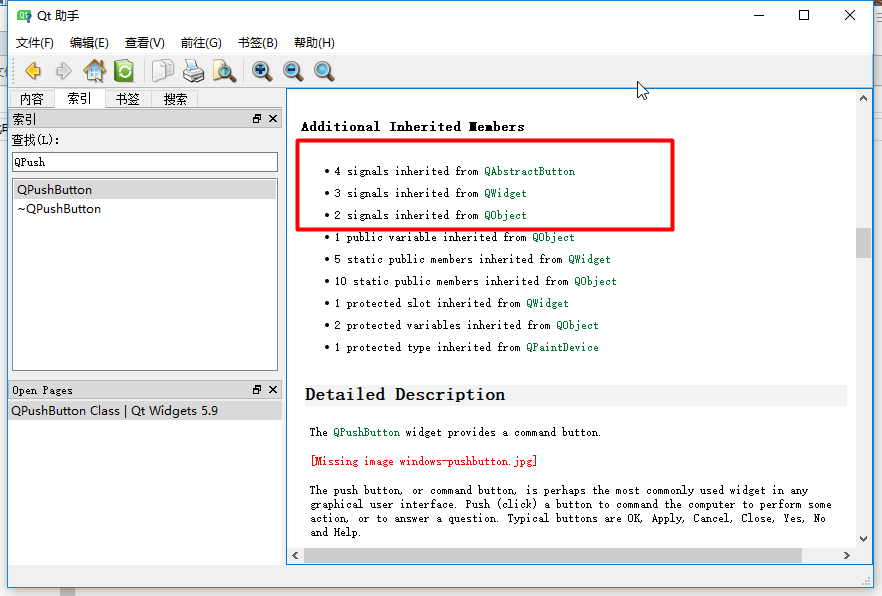Float the 索引 dock panel
The height and width of the screenshot is (596, 882).
(257, 119)
